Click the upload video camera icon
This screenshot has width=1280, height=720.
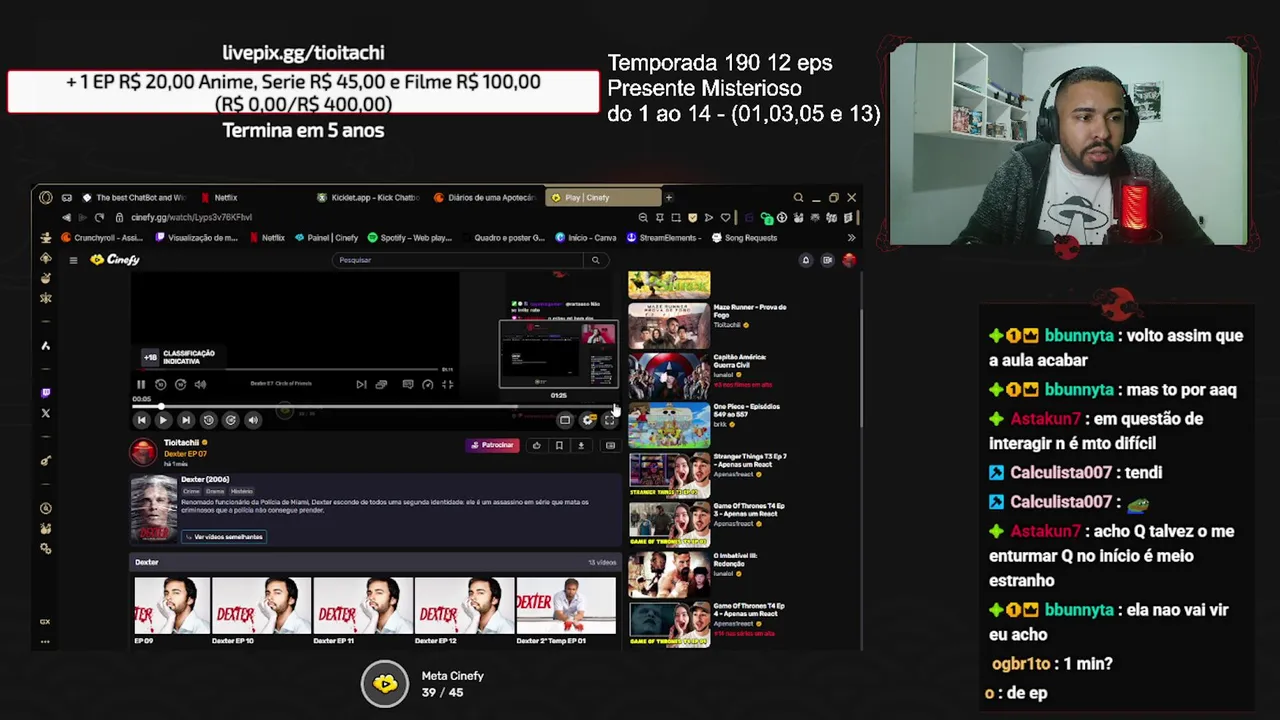(x=827, y=260)
